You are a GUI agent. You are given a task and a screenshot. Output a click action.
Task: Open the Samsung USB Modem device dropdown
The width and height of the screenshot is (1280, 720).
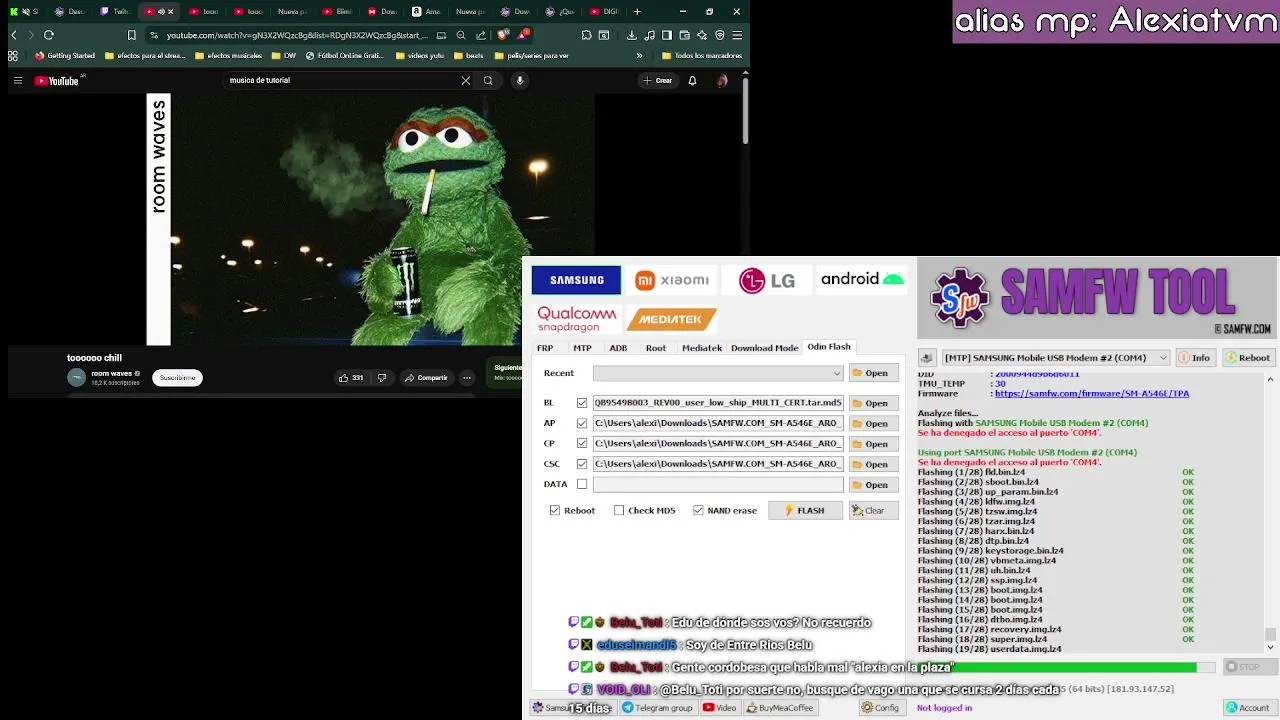point(1056,357)
